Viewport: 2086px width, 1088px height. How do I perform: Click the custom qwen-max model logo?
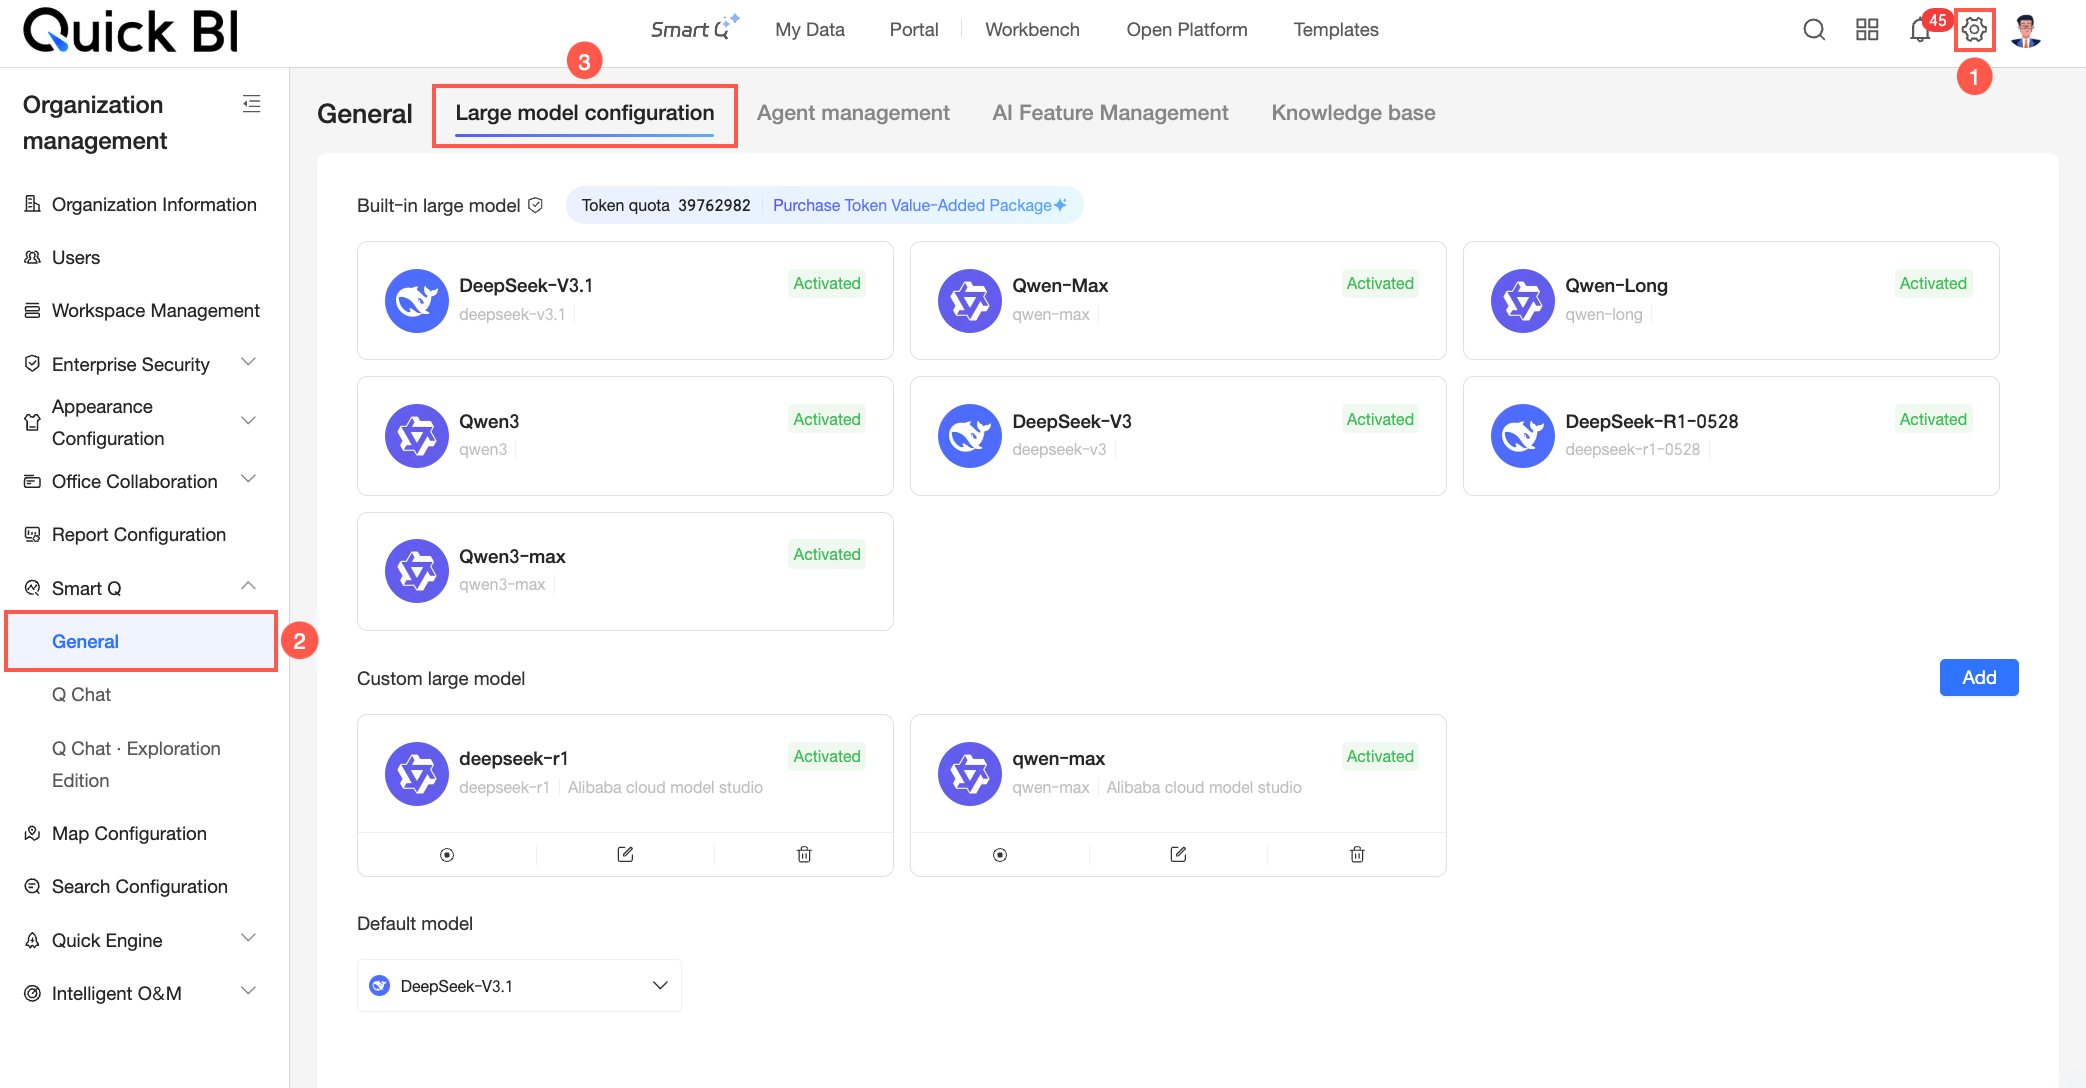coord(970,773)
